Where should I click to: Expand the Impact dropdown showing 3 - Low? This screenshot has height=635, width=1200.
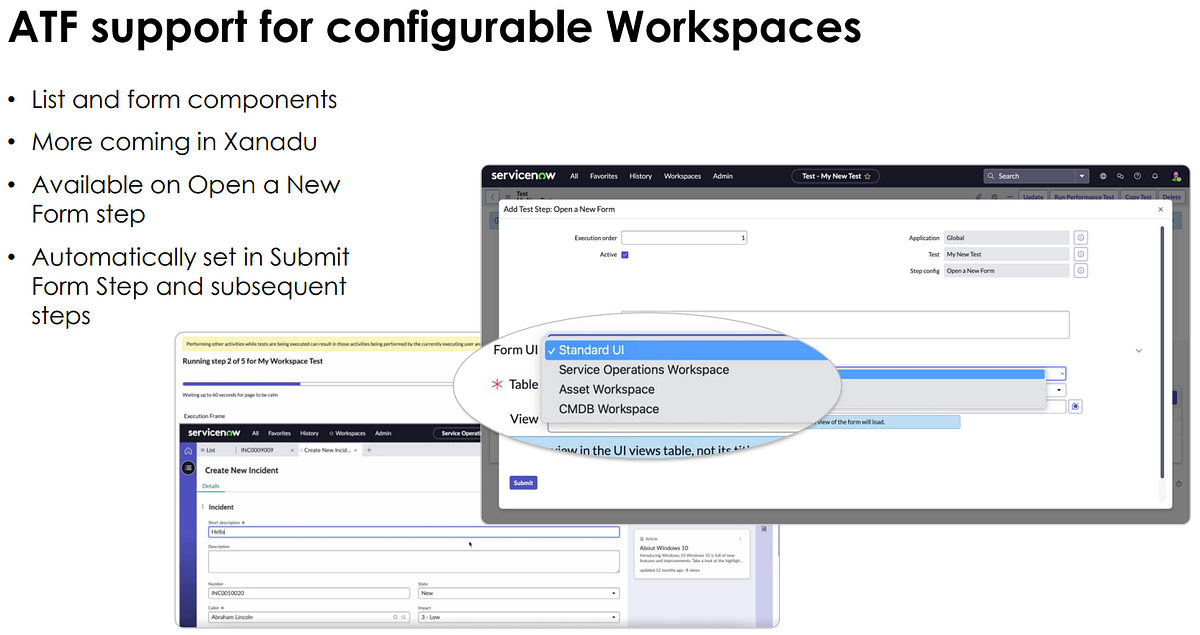coord(614,617)
